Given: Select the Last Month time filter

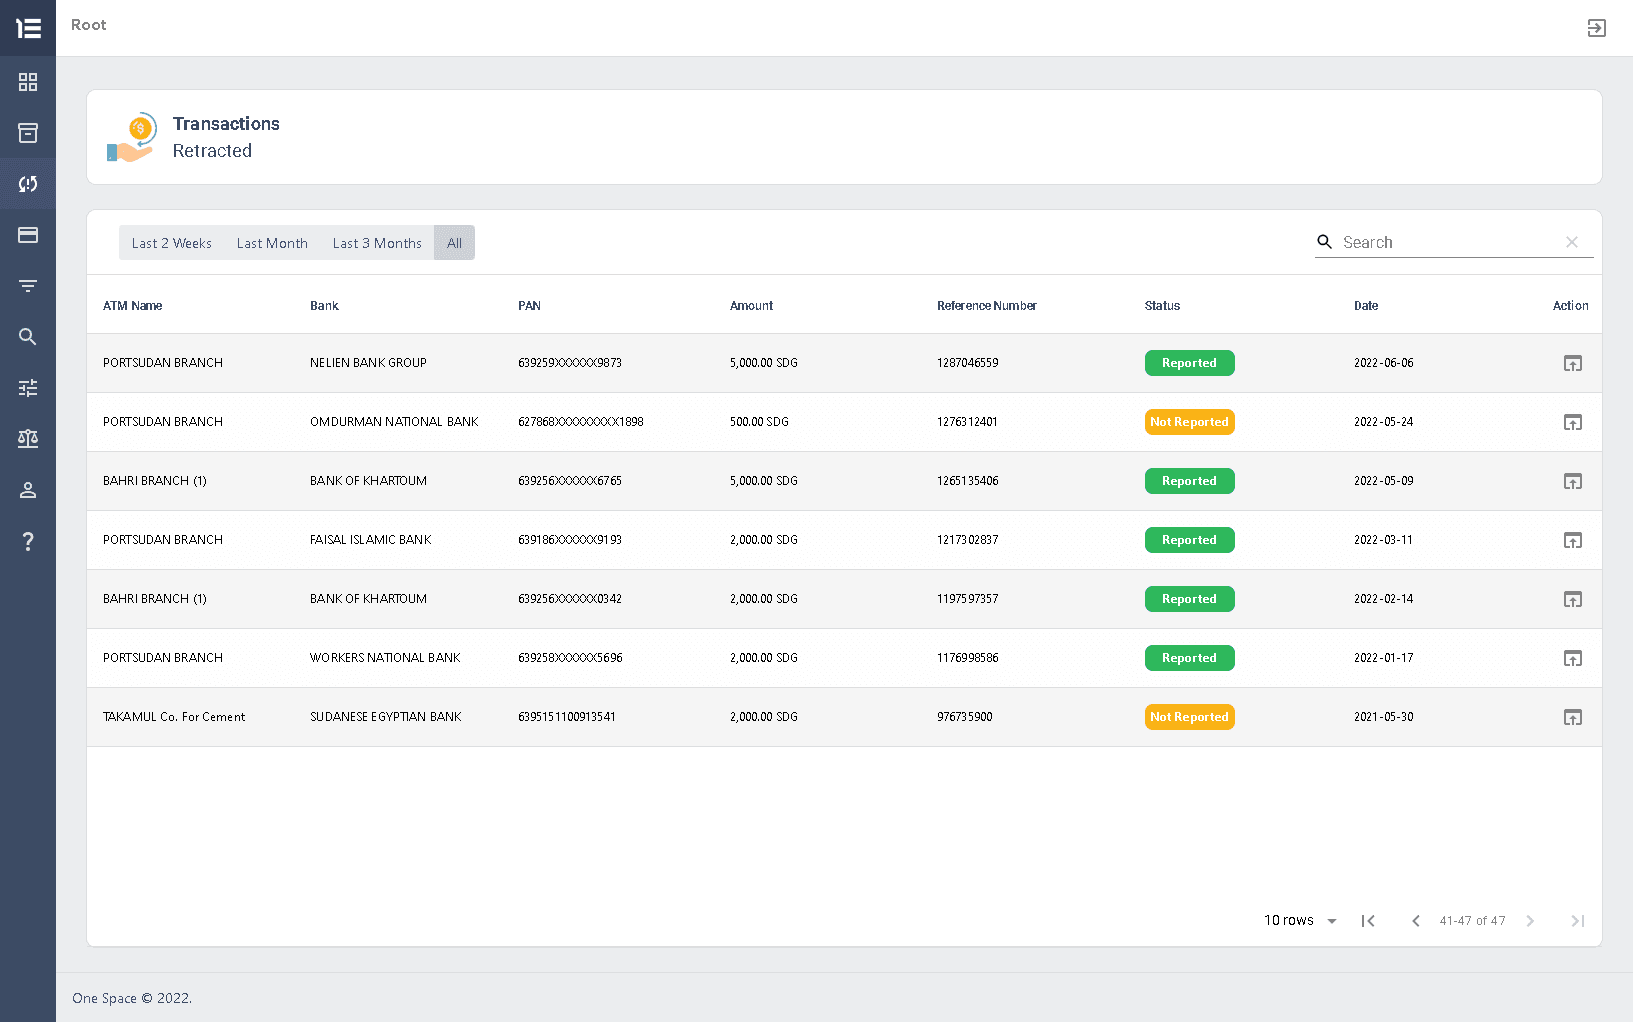Looking at the screenshot, I should [x=272, y=242].
